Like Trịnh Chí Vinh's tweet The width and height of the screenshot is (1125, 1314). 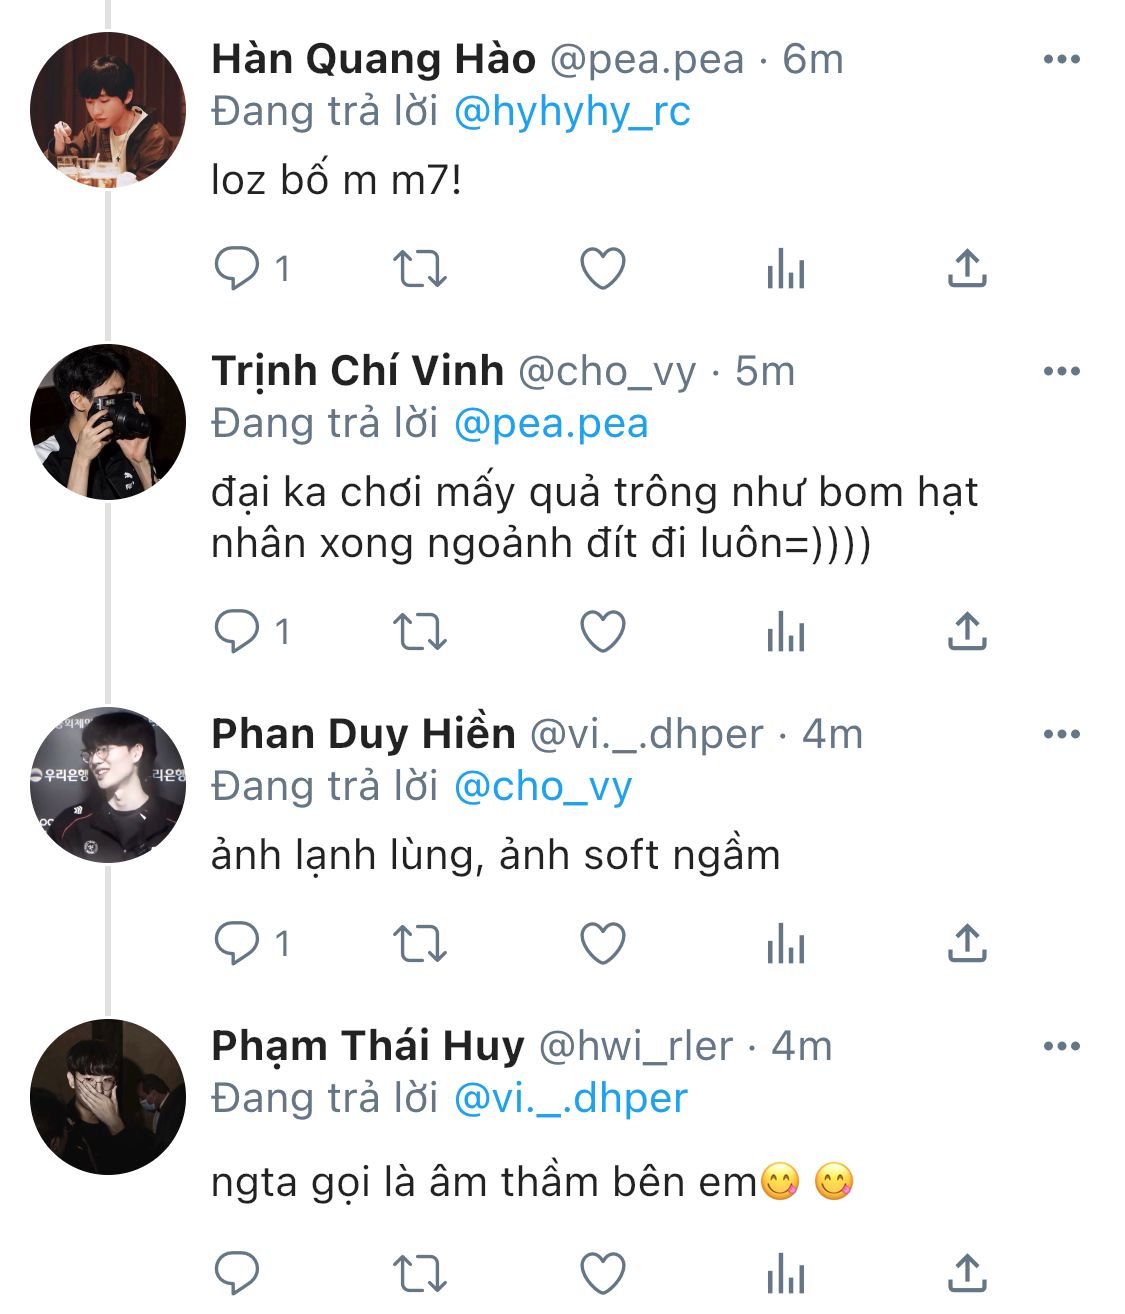(603, 631)
